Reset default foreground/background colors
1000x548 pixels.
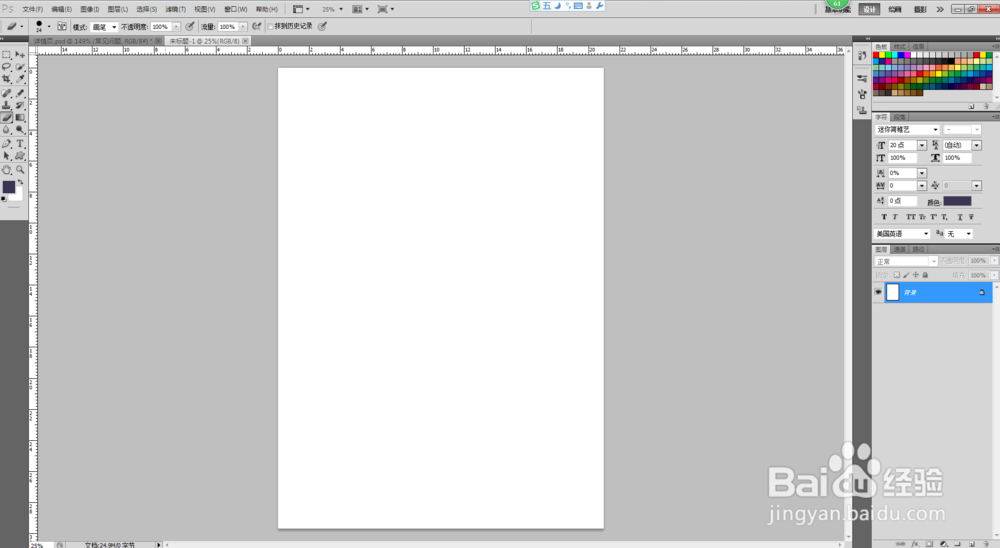click(4, 199)
